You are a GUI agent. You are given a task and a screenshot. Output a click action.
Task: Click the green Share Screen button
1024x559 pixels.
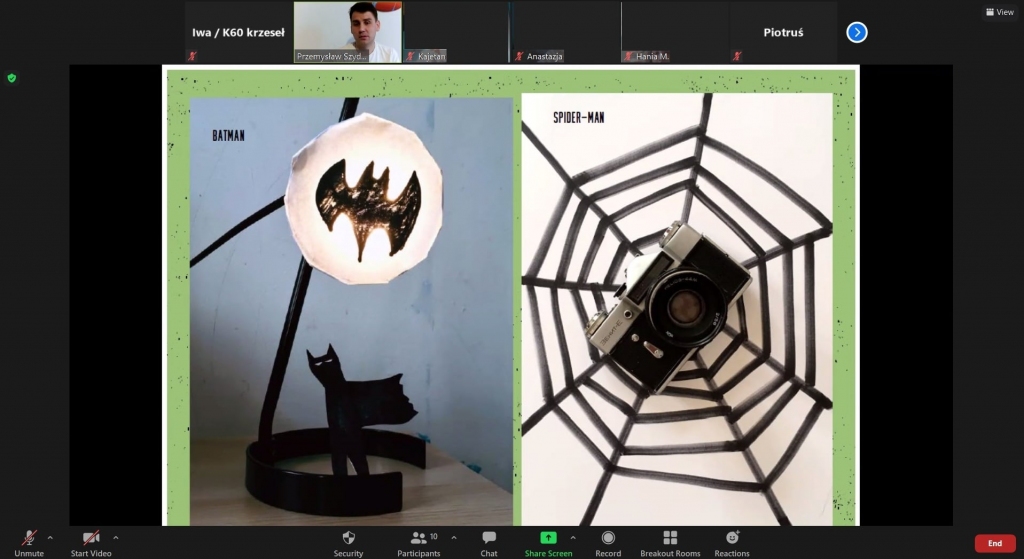click(548, 543)
